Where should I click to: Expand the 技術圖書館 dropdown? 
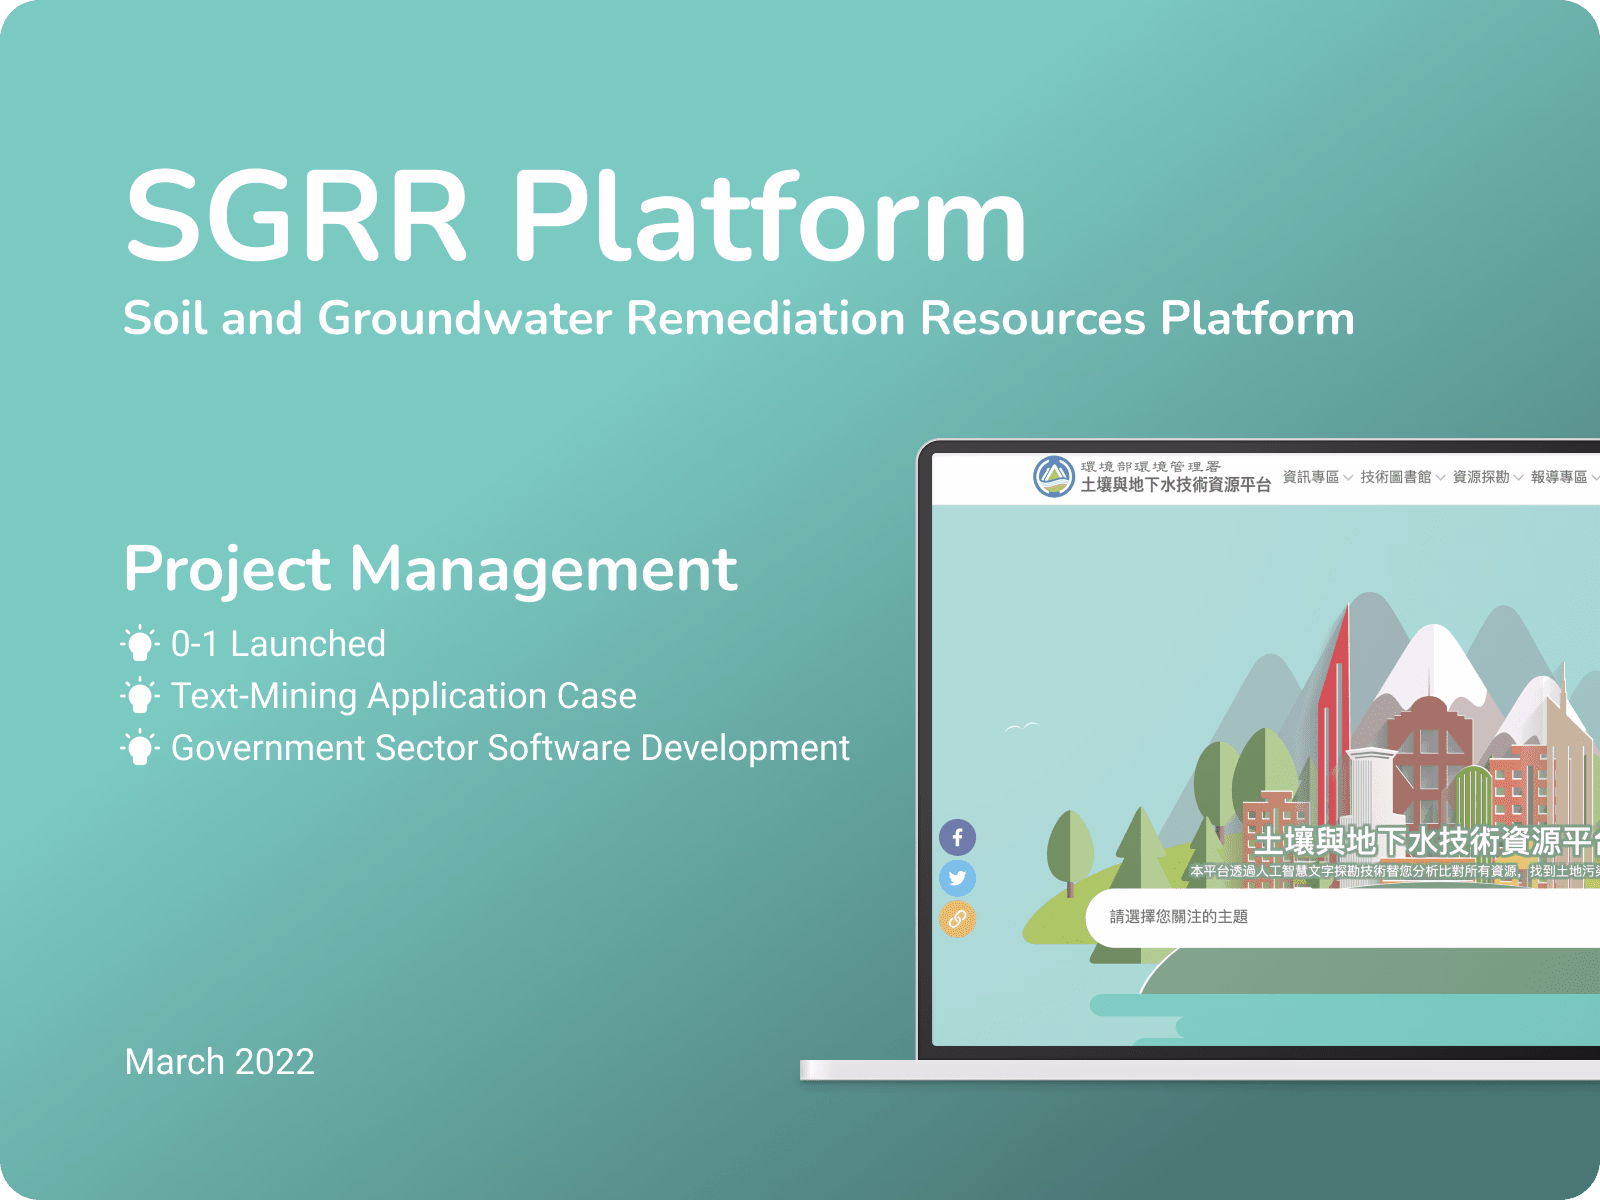point(1440,477)
